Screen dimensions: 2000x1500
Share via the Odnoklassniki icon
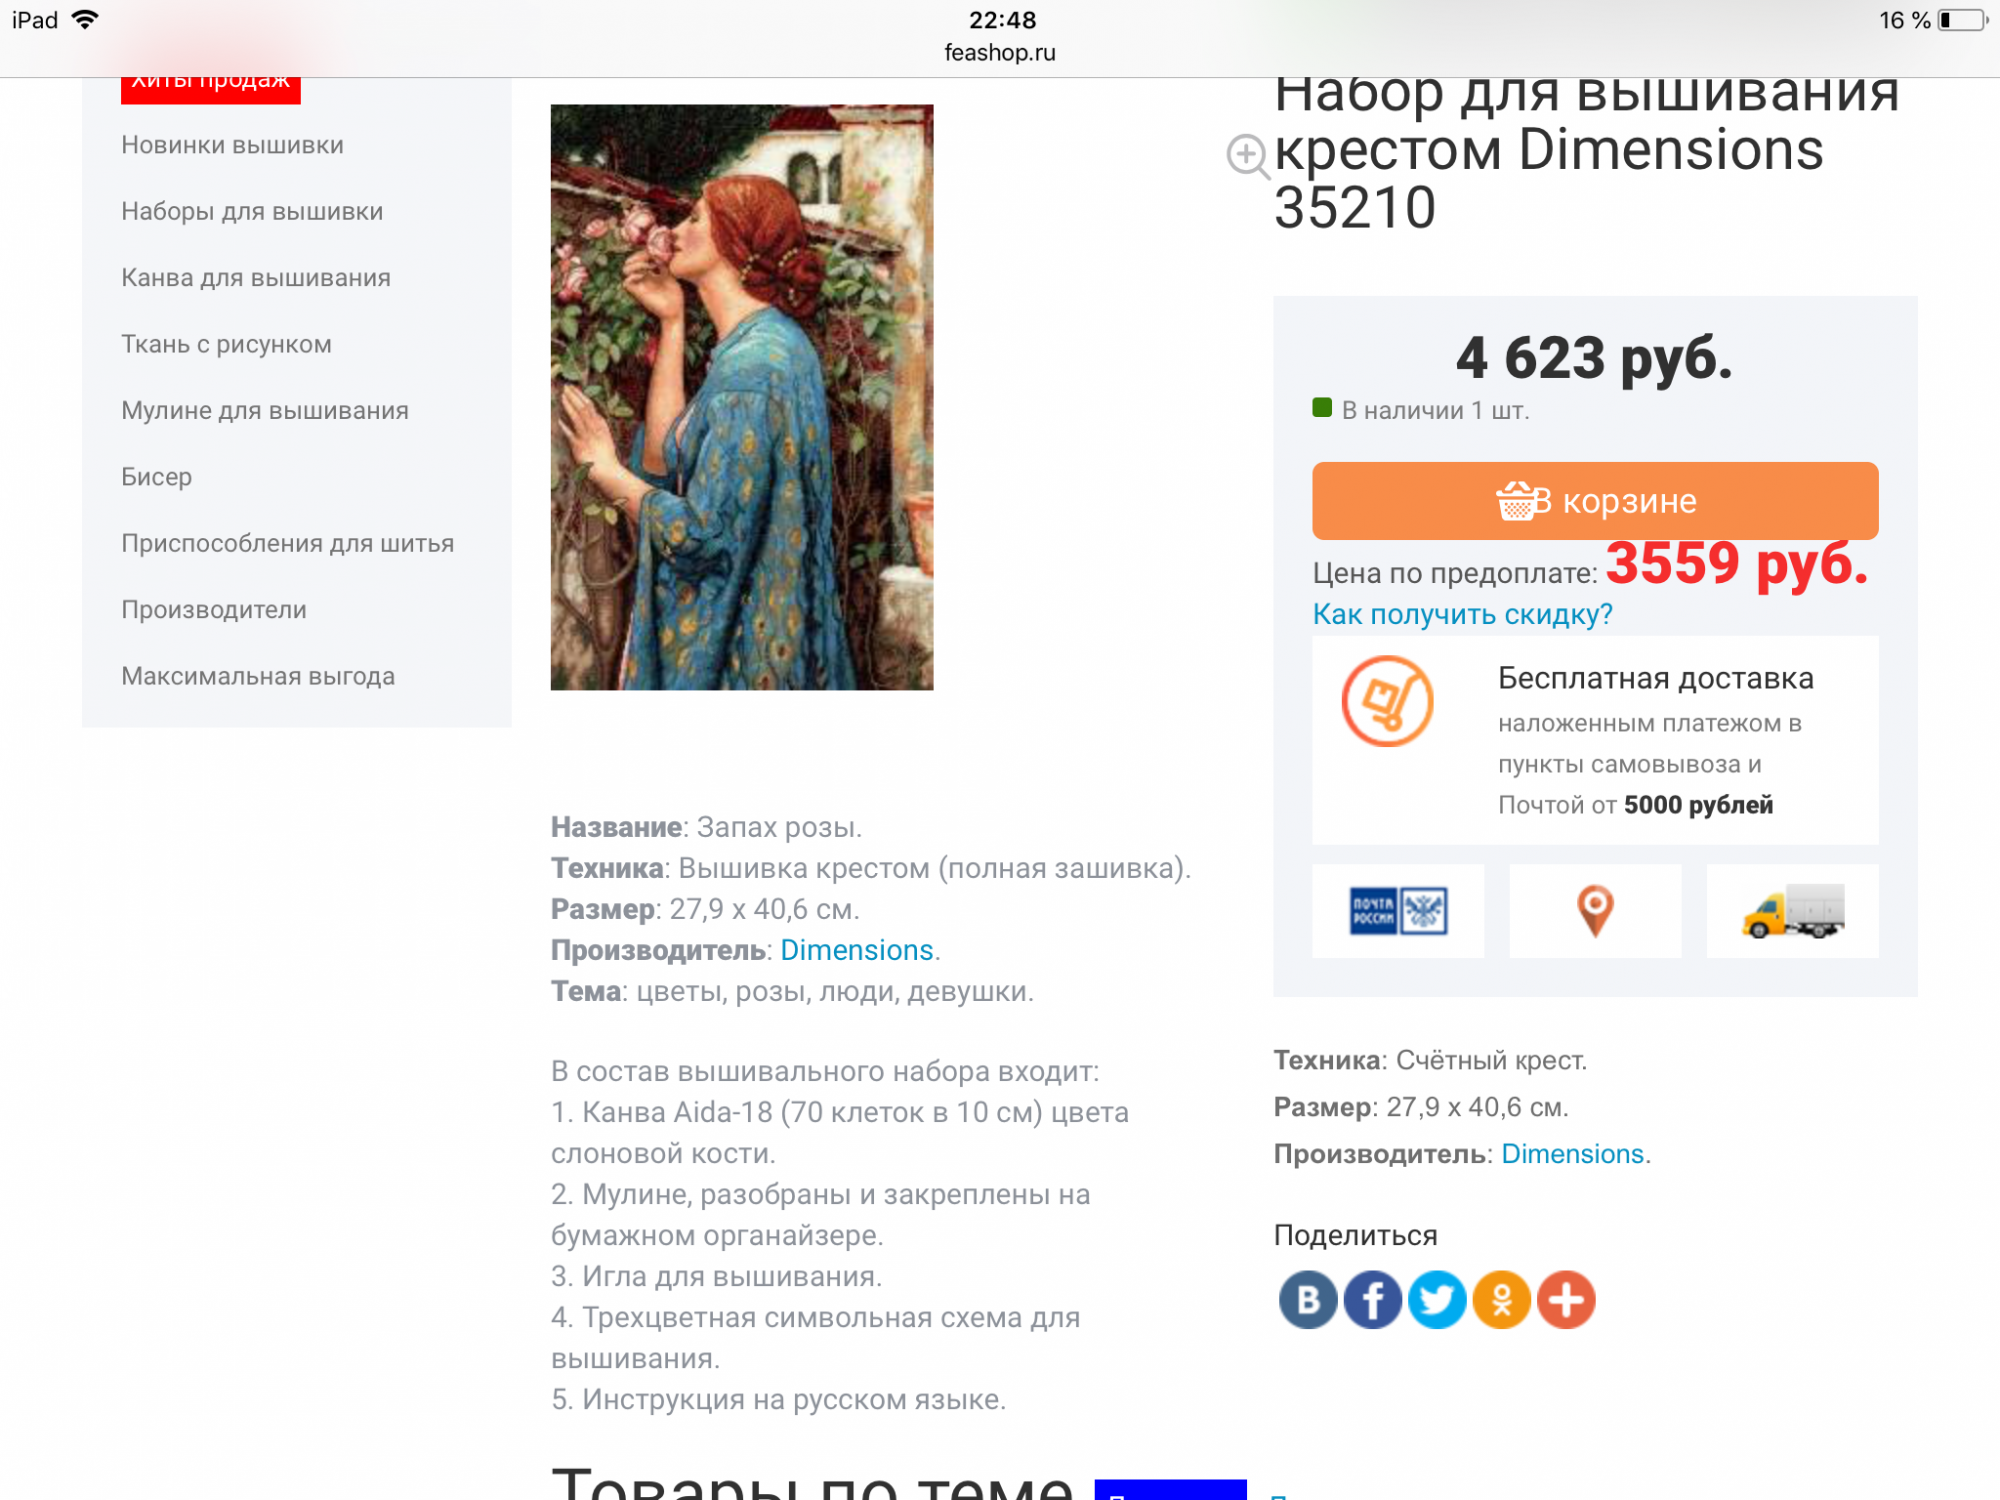point(1501,1299)
